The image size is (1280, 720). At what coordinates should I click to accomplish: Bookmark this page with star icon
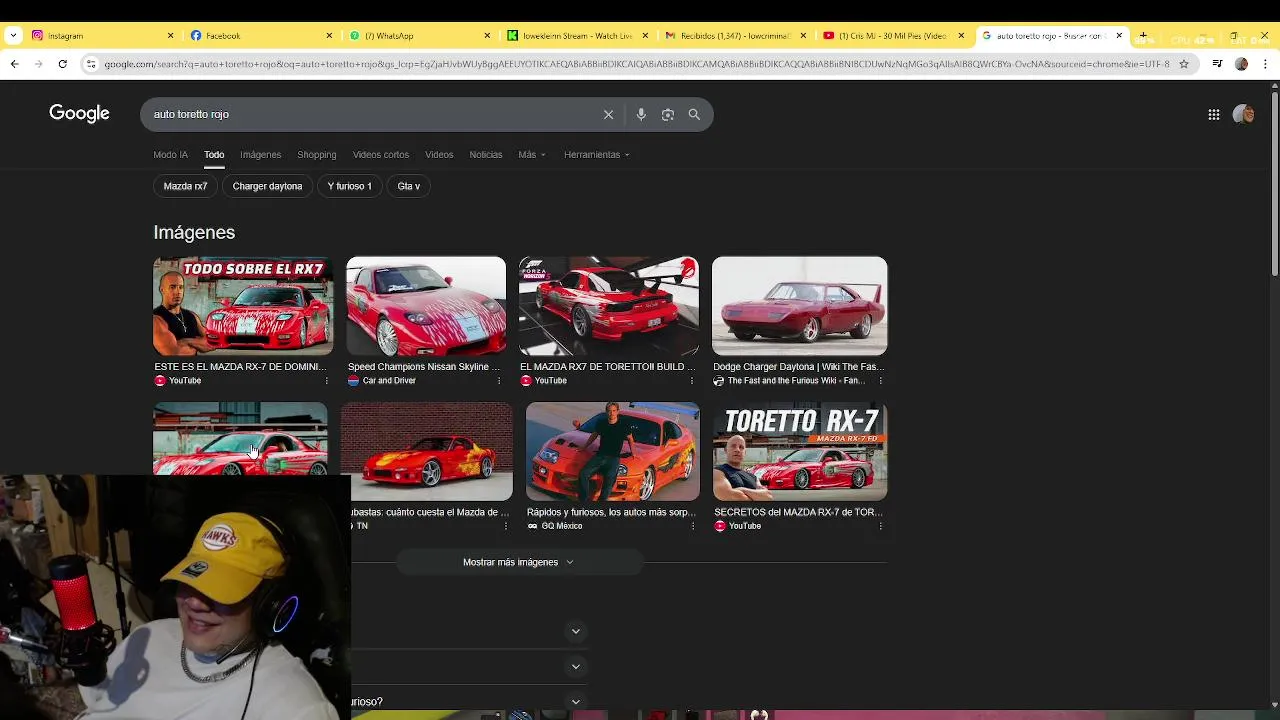point(1184,64)
